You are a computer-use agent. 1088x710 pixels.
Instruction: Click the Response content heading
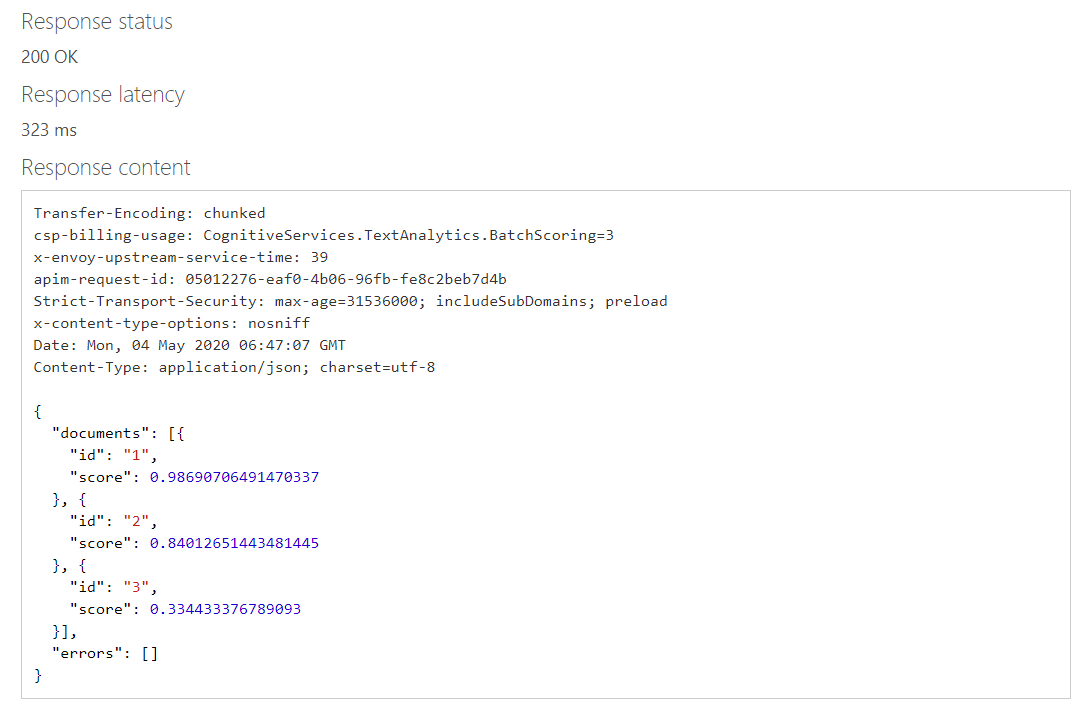(106, 168)
